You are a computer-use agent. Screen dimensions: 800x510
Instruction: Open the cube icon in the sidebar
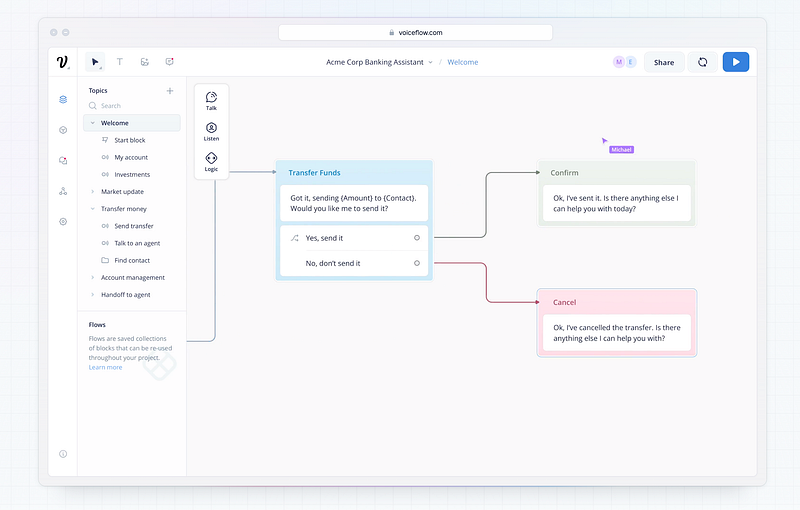pos(63,130)
